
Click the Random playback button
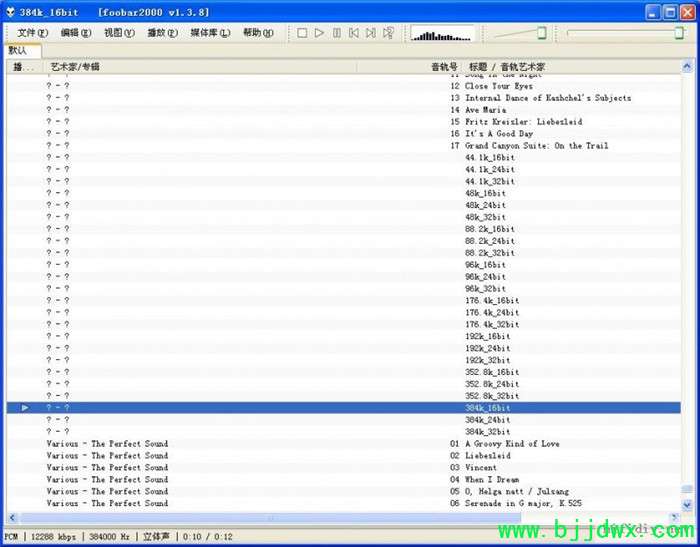[x=388, y=33]
